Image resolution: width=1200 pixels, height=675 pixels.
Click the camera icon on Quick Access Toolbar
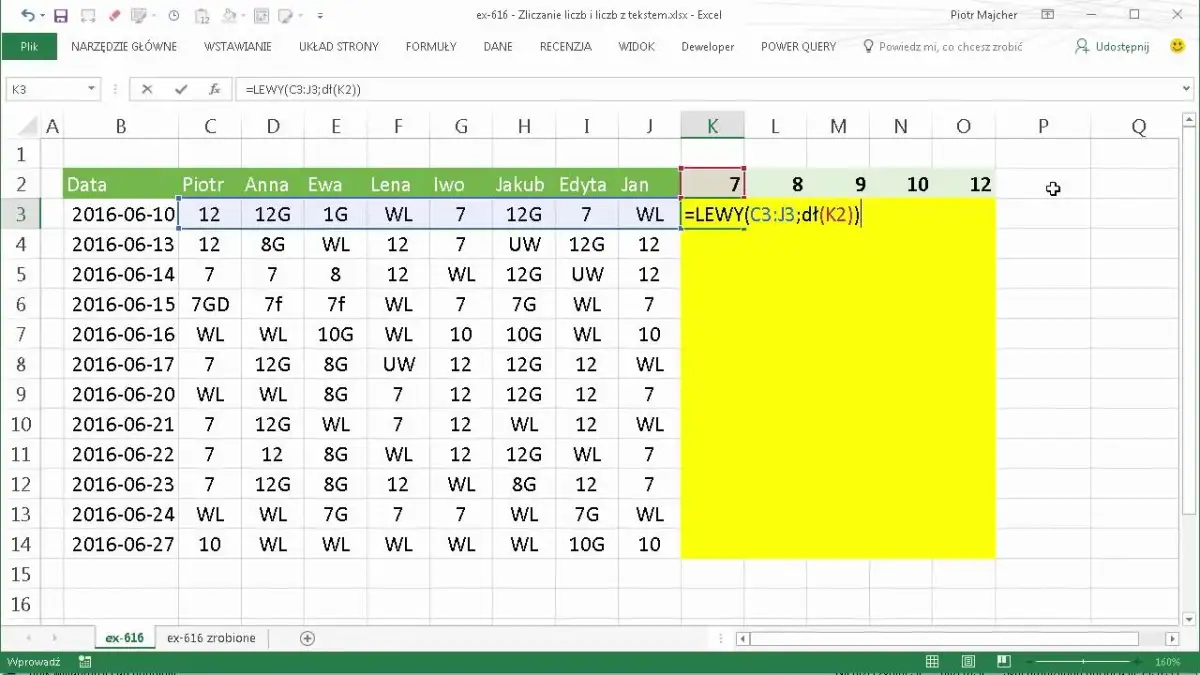[261, 15]
